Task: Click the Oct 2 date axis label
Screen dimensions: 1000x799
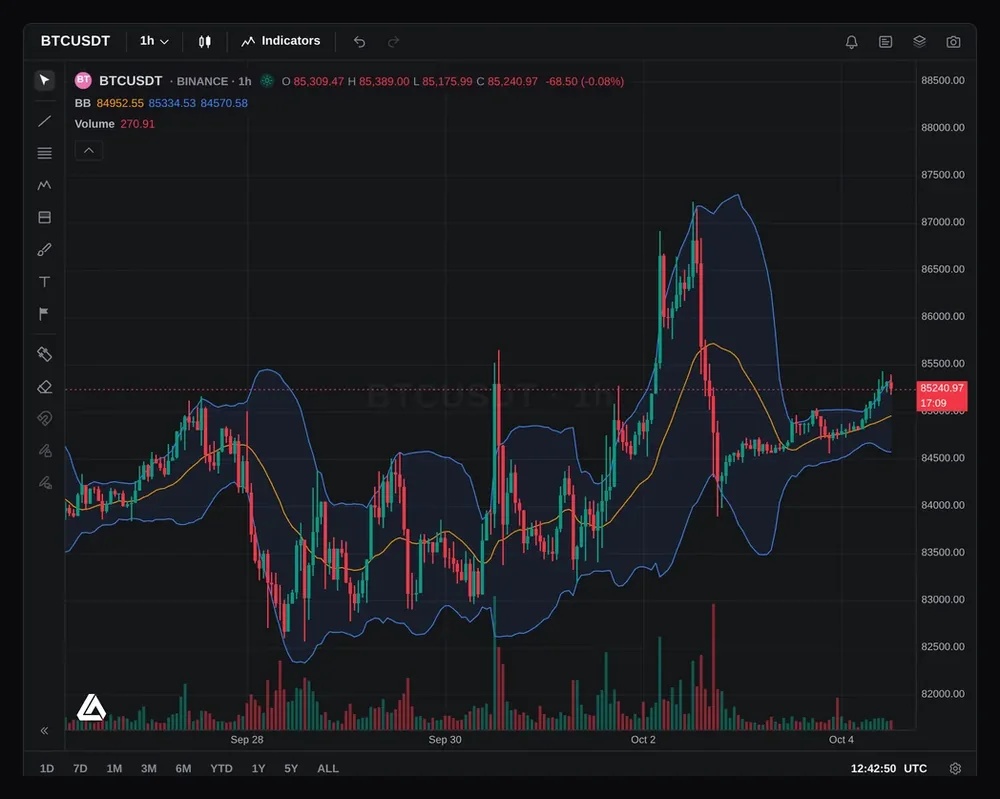Action: point(643,740)
